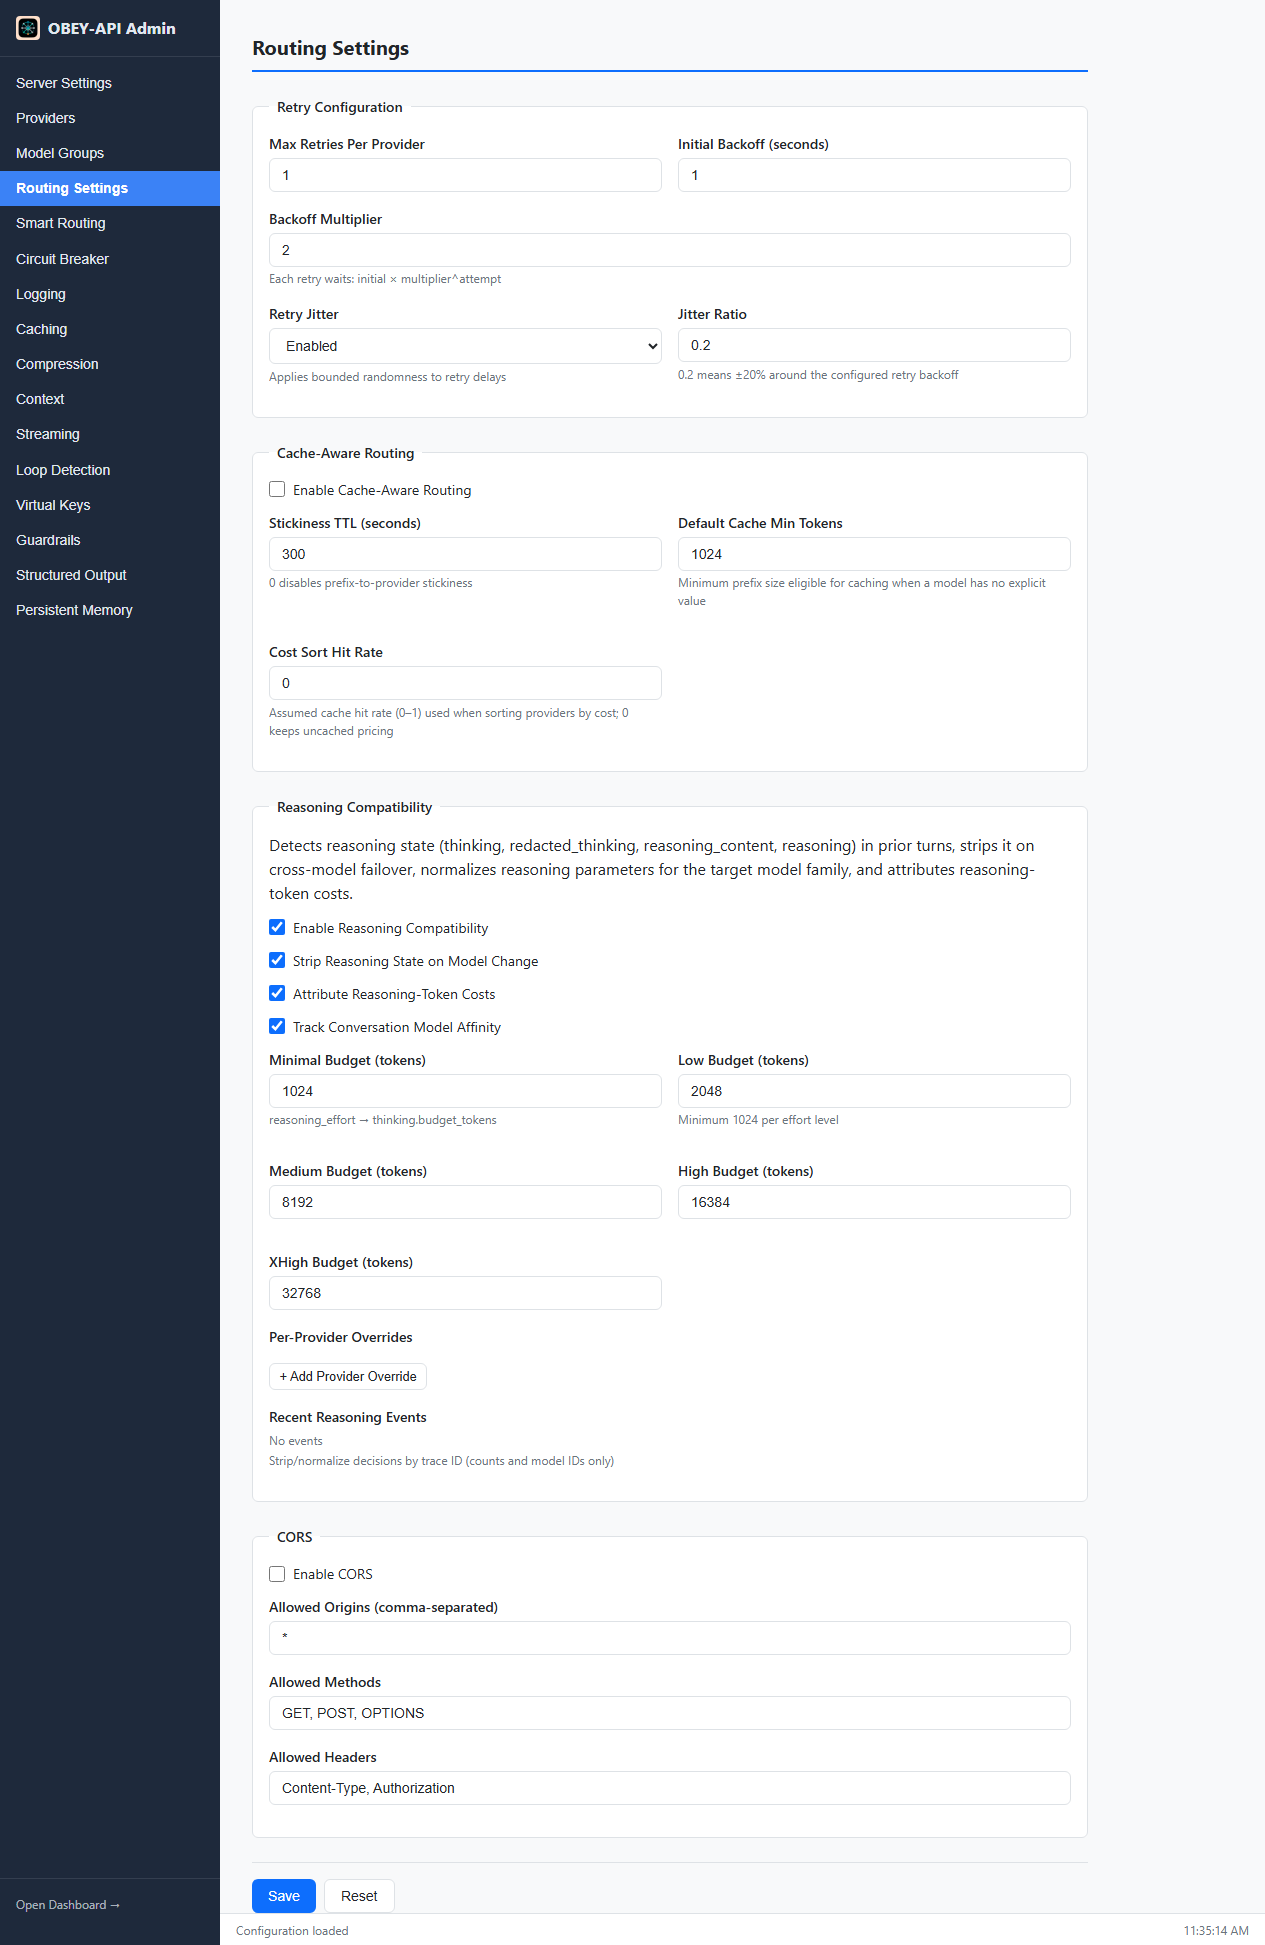The width and height of the screenshot is (1265, 1945).
Task: Edit the Medium Budget tokens field
Action: tap(465, 1202)
